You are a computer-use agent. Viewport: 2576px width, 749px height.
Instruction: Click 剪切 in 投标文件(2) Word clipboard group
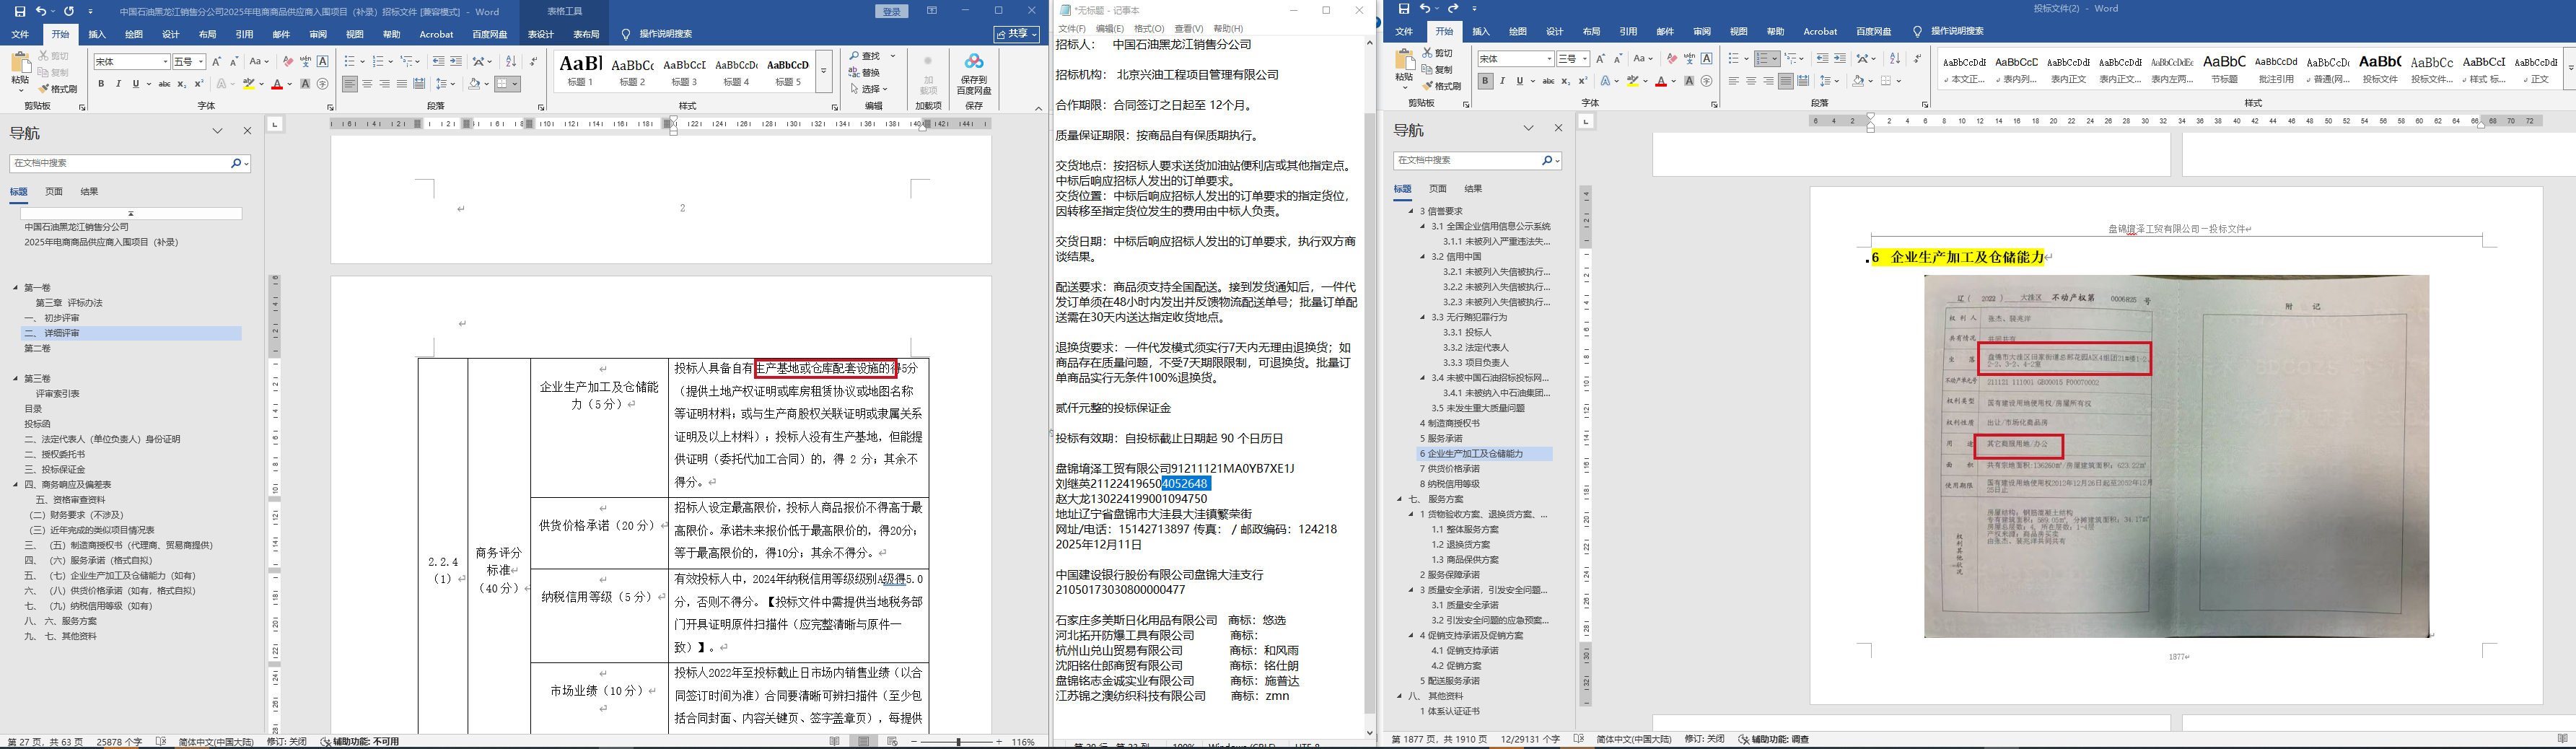1437,53
